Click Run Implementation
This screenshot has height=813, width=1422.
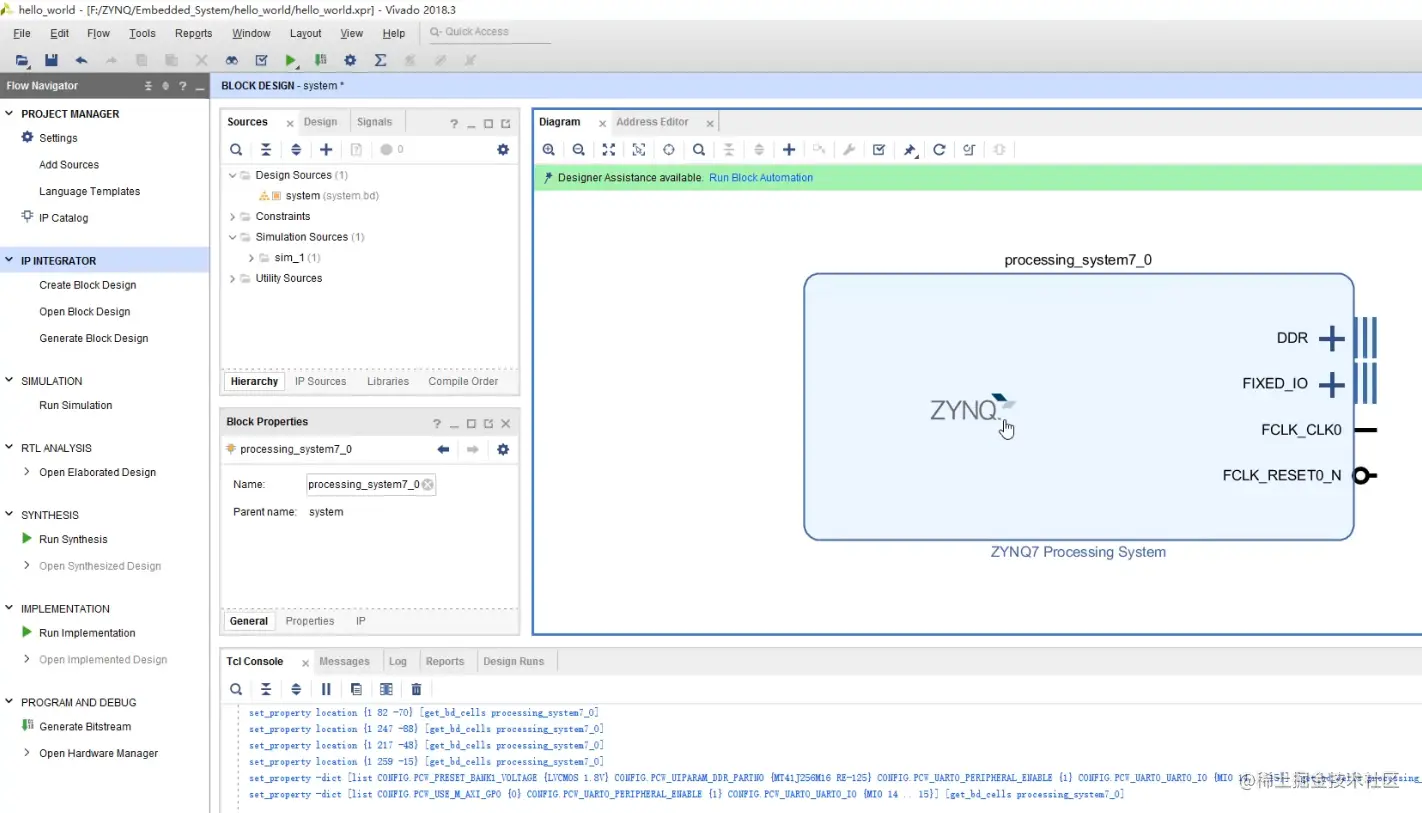(x=87, y=633)
